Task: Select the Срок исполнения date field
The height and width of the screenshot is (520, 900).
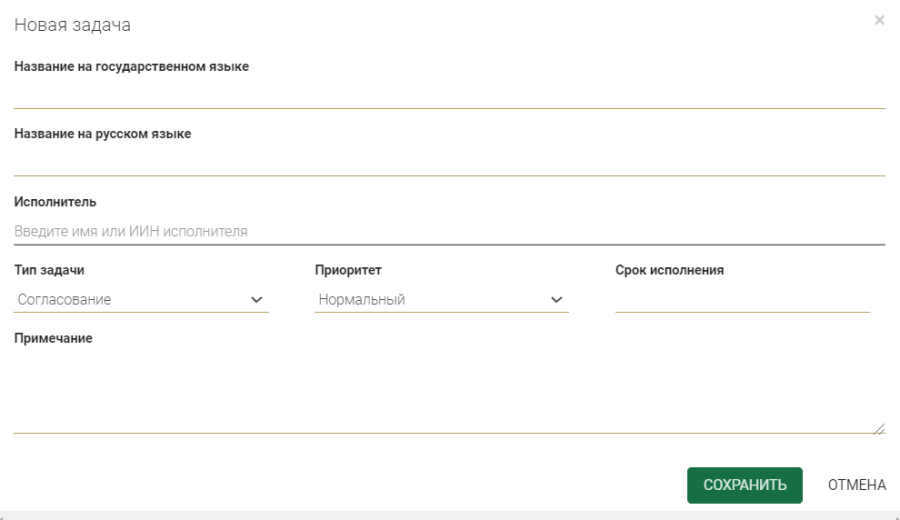Action: pyautogui.click(x=741, y=299)
